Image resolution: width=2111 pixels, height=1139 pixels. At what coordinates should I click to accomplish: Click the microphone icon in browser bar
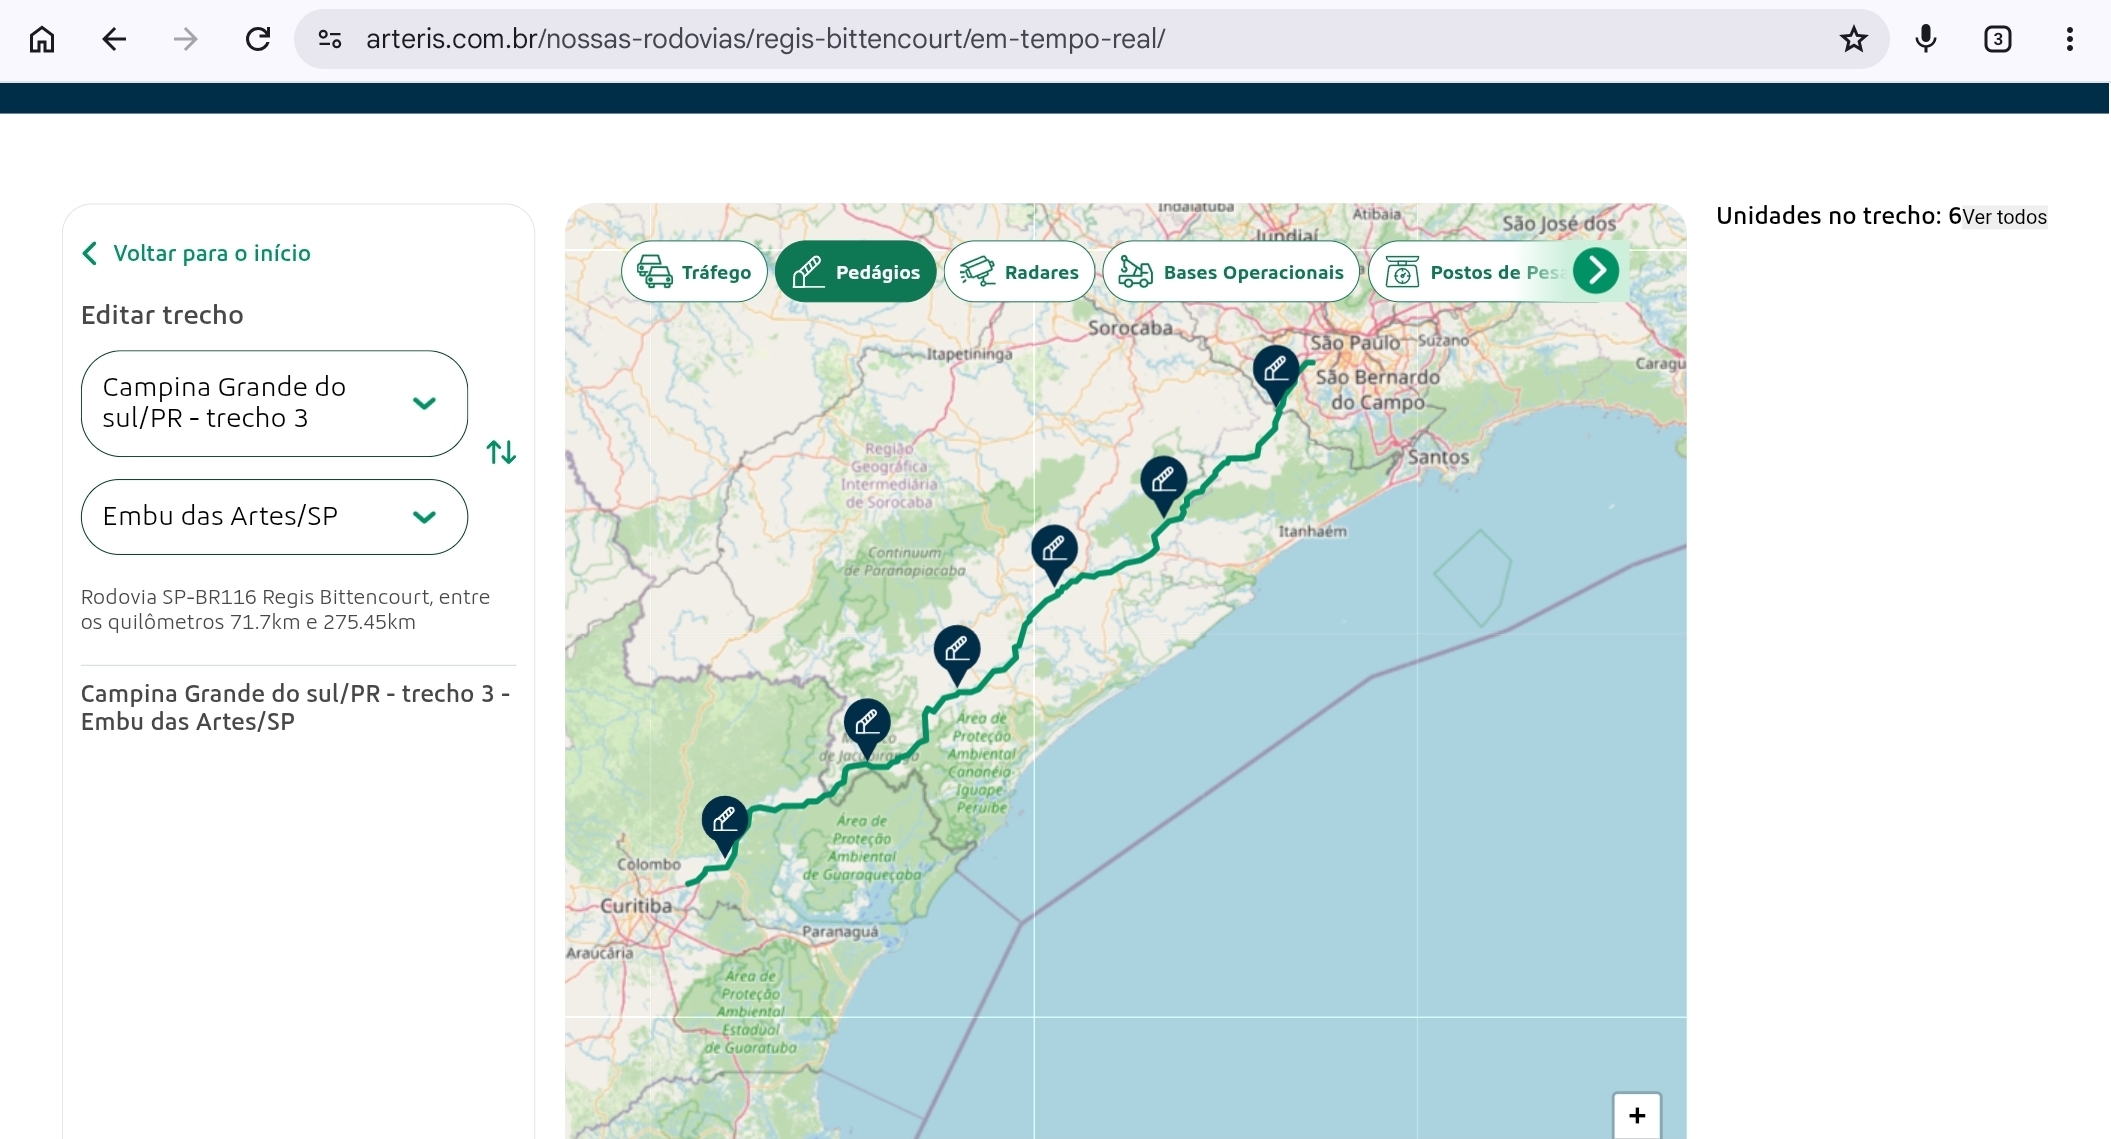[1925, 39]
